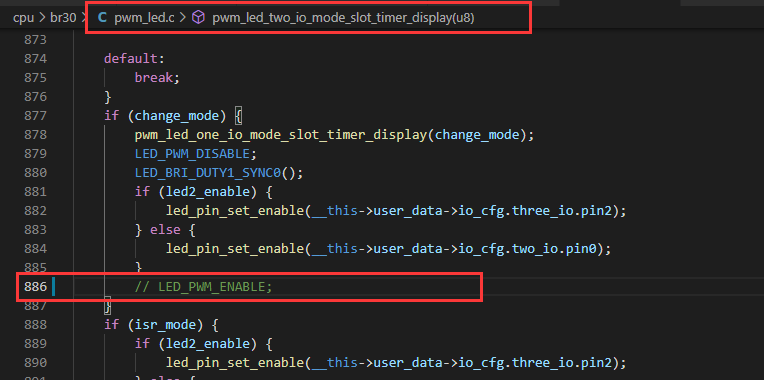764x380 pixels.
Task: Click the commented LED_PWM_ENABLE line
Action: pos(204,287)
